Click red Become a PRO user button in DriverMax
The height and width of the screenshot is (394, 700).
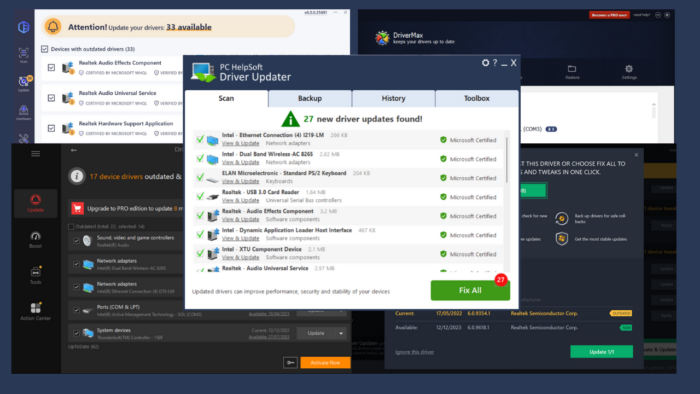609,15
